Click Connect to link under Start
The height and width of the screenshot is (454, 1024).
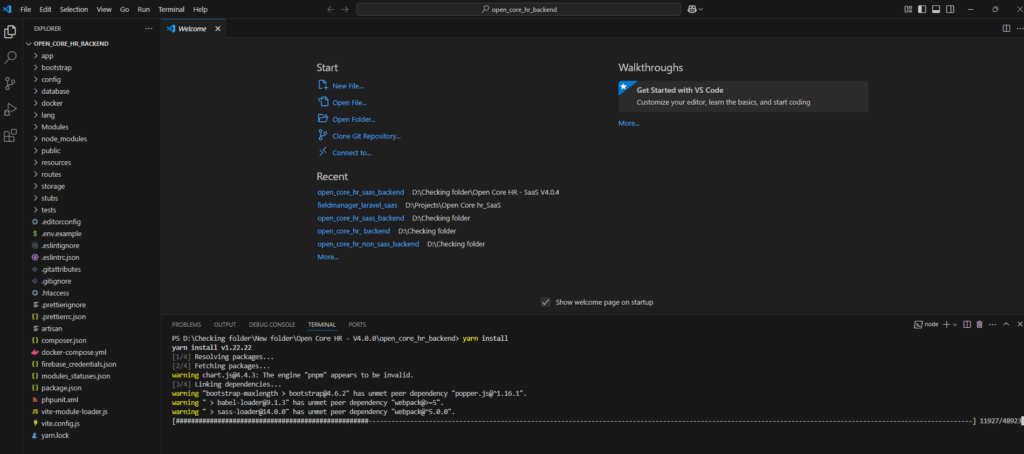point(351,153)
